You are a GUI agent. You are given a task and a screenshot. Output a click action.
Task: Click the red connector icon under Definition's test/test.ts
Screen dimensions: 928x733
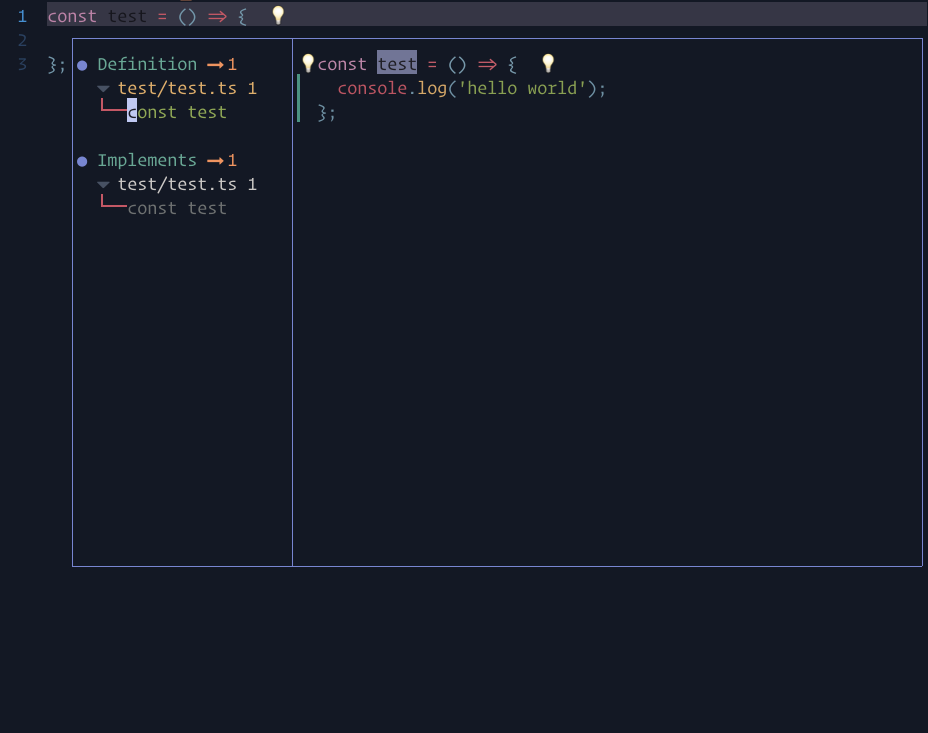pyautogui.click(x=113, y=106)
